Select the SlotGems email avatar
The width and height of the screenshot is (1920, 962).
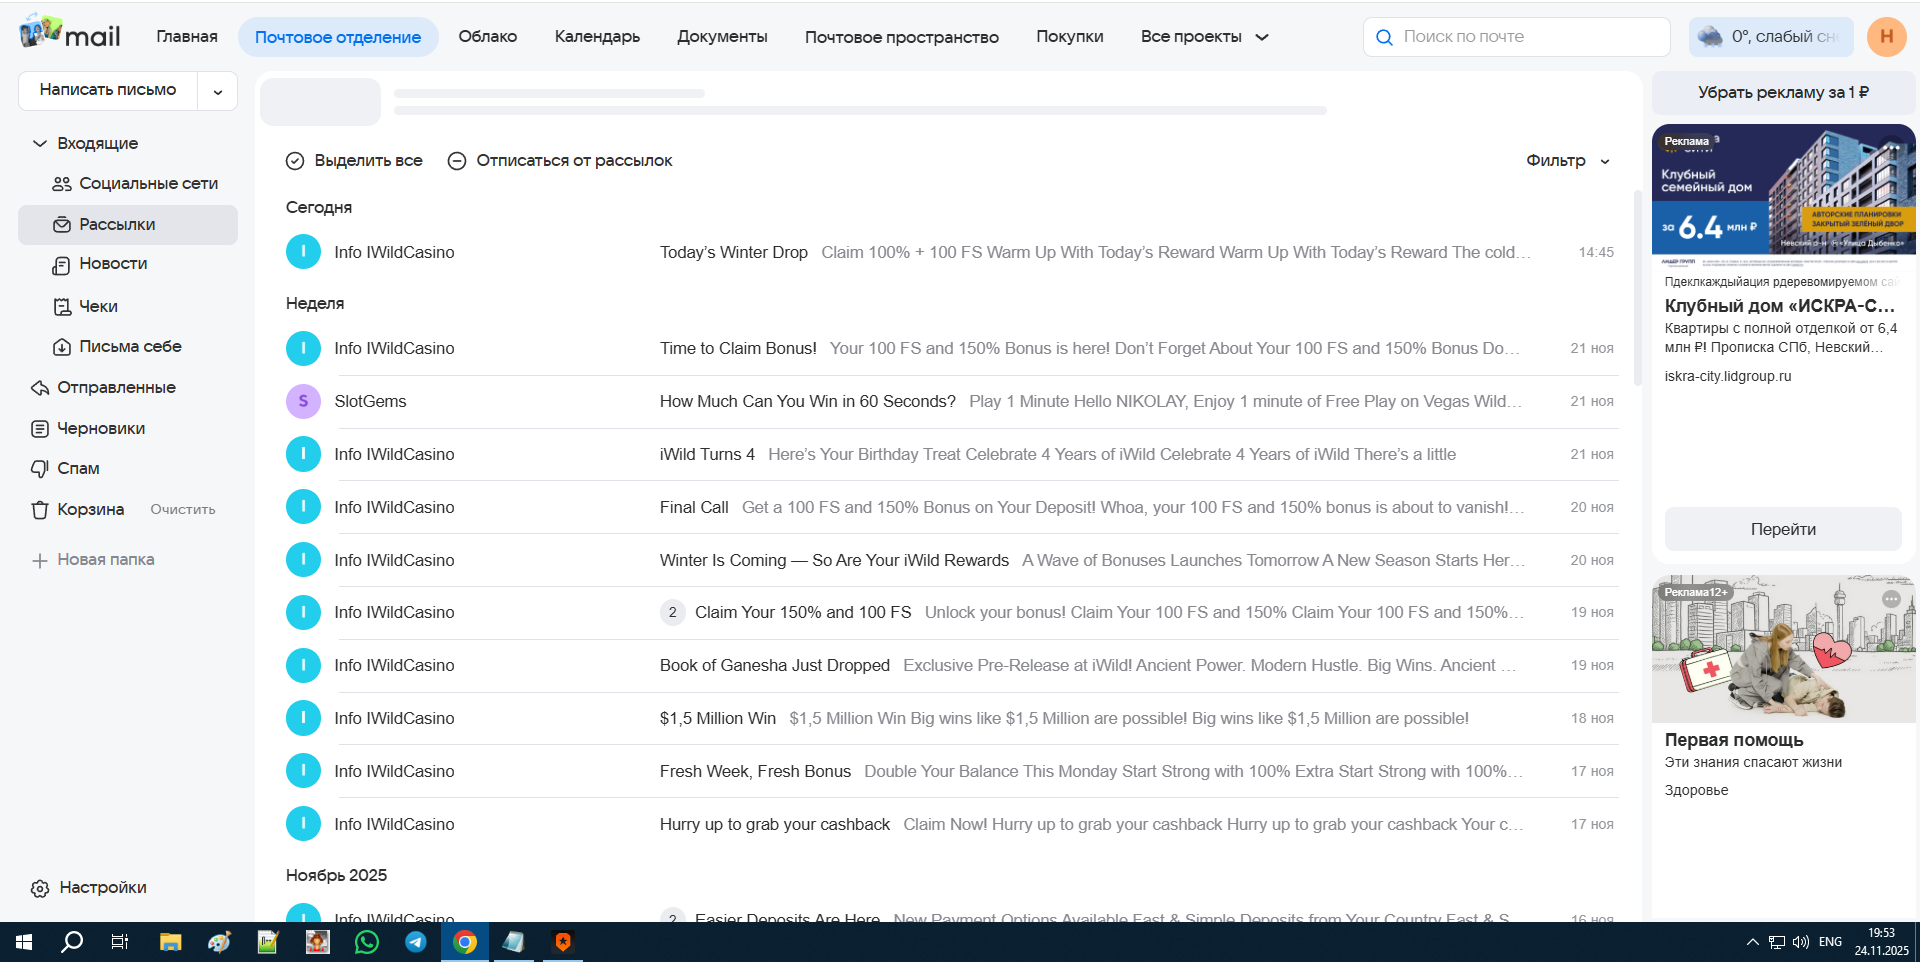[x=303, y=401]
